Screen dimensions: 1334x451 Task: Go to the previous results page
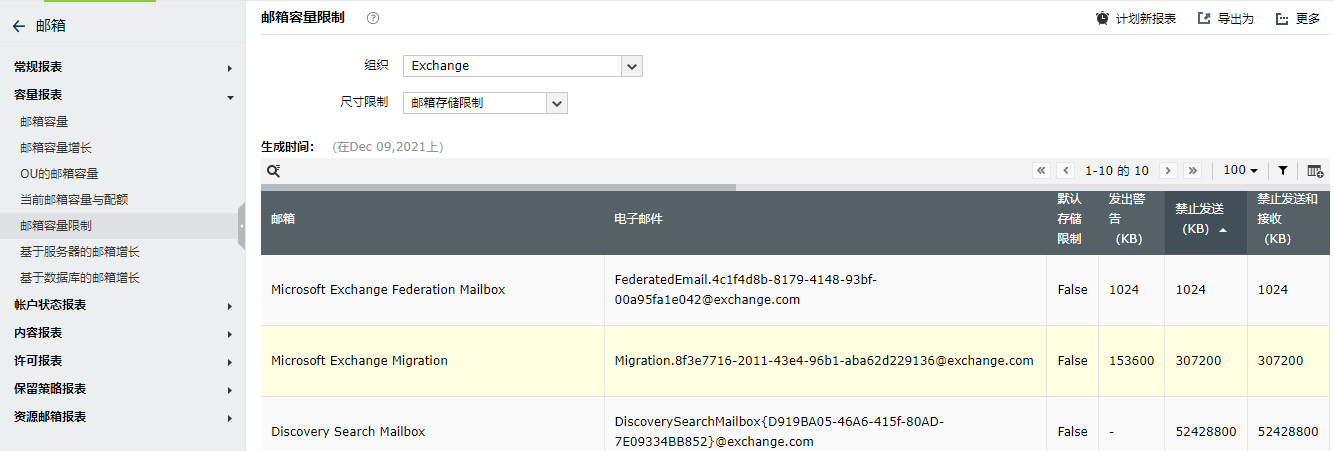tap(1066, 171)
